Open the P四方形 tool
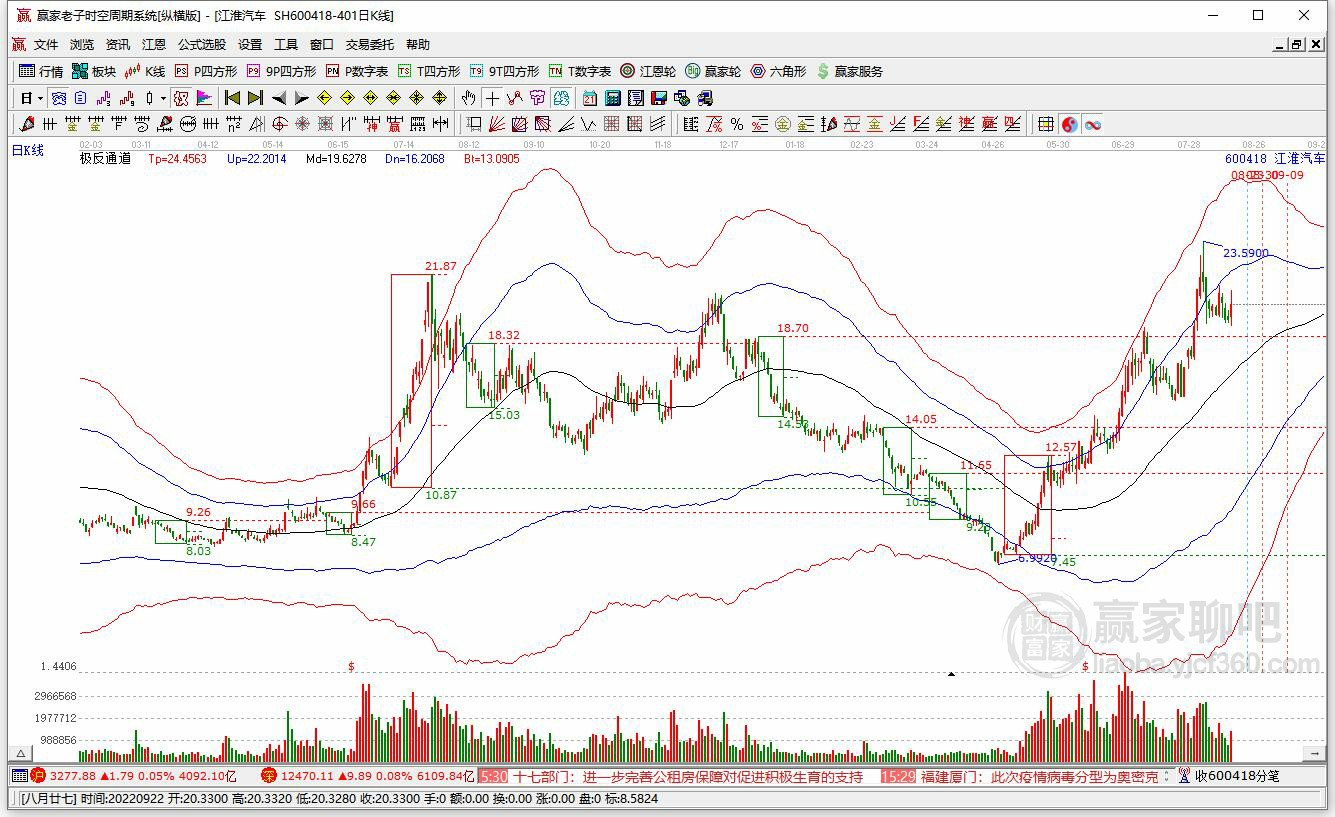The width and height of the screenshot is (1335, 817). 206,71
